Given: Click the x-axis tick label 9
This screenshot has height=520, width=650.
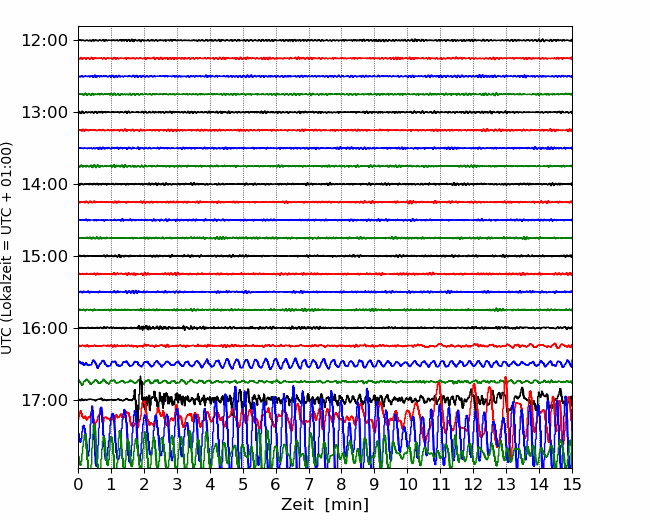Looking at the screenshot, I should pyautogui.click(x=375, y=484).
